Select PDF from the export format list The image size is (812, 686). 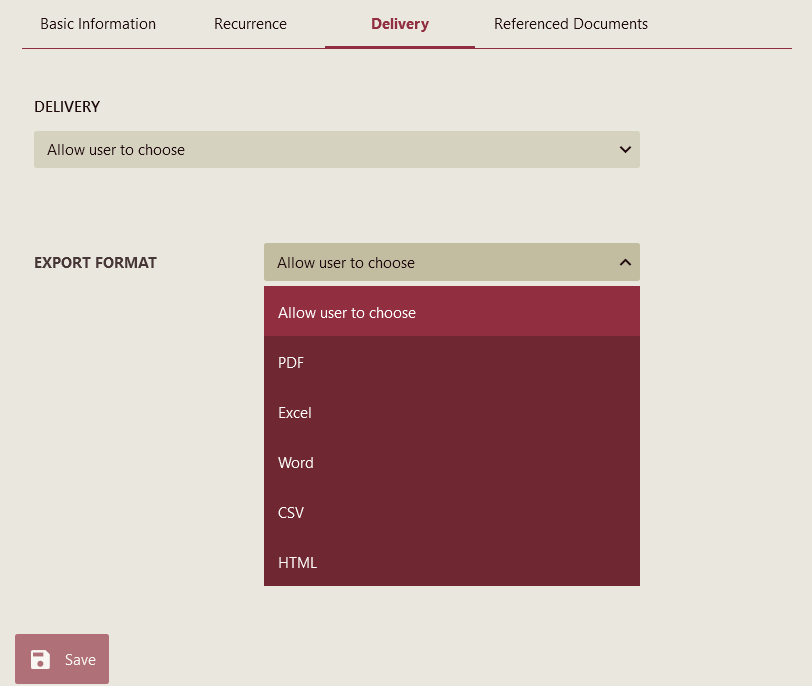click(x=451, y=362)
